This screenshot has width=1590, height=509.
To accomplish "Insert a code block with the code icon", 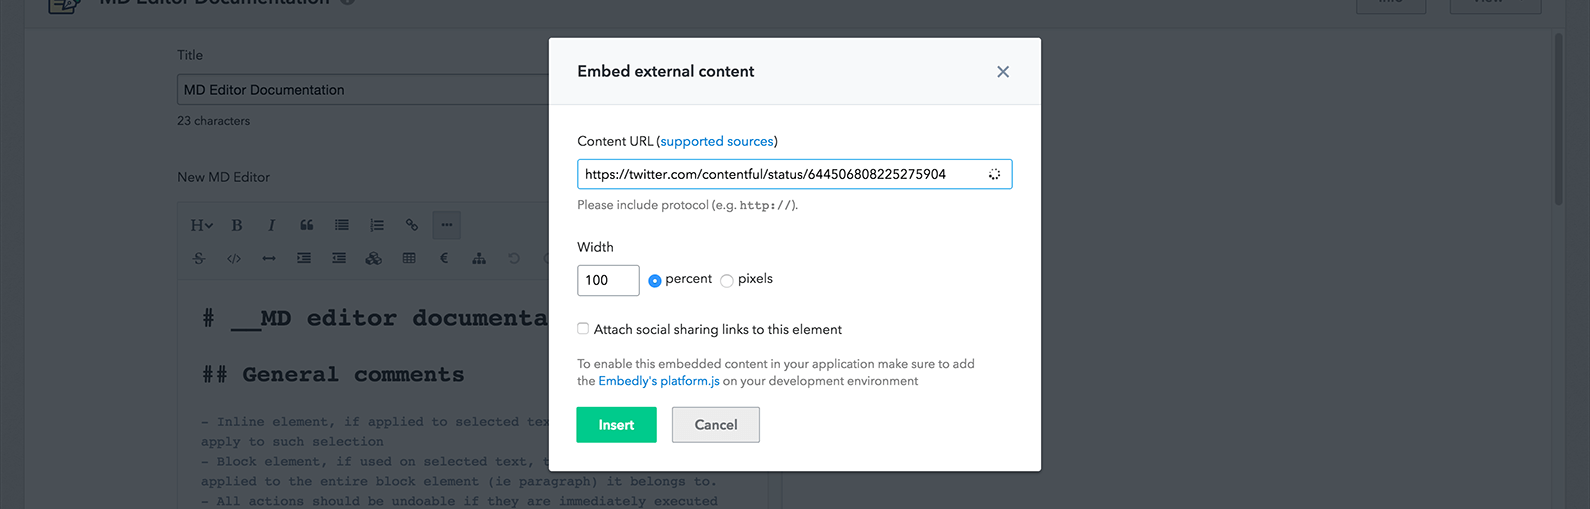I will pos(234,258).
